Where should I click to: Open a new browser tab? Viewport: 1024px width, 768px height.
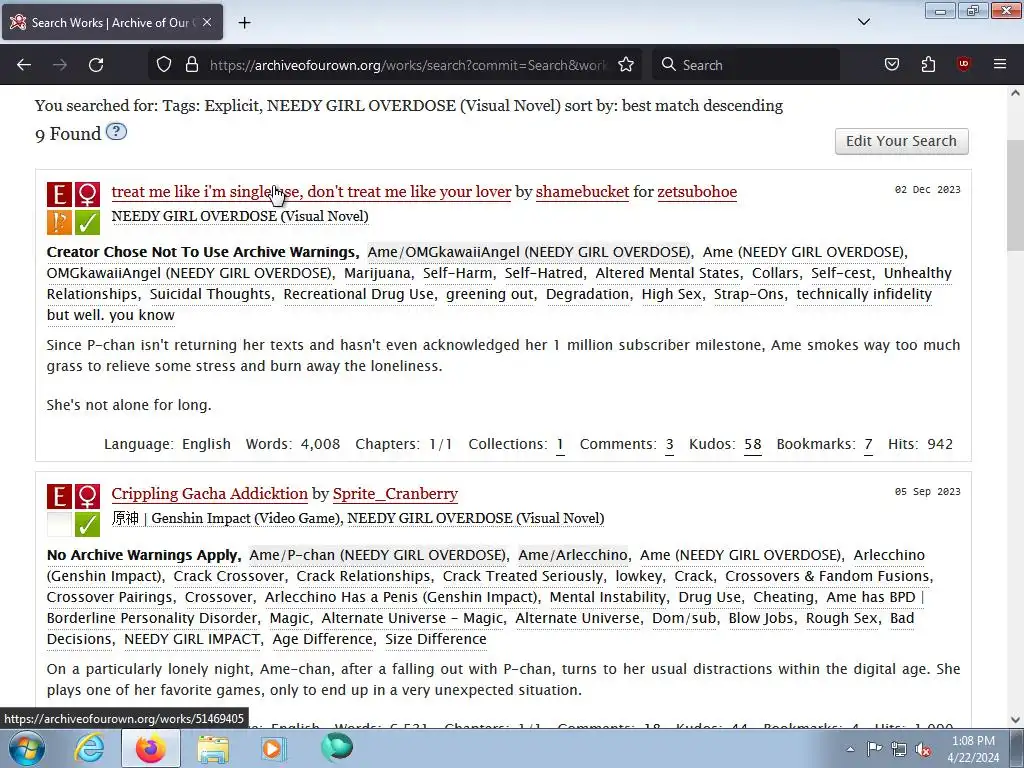pyautogui.click(x=244, y=23)
